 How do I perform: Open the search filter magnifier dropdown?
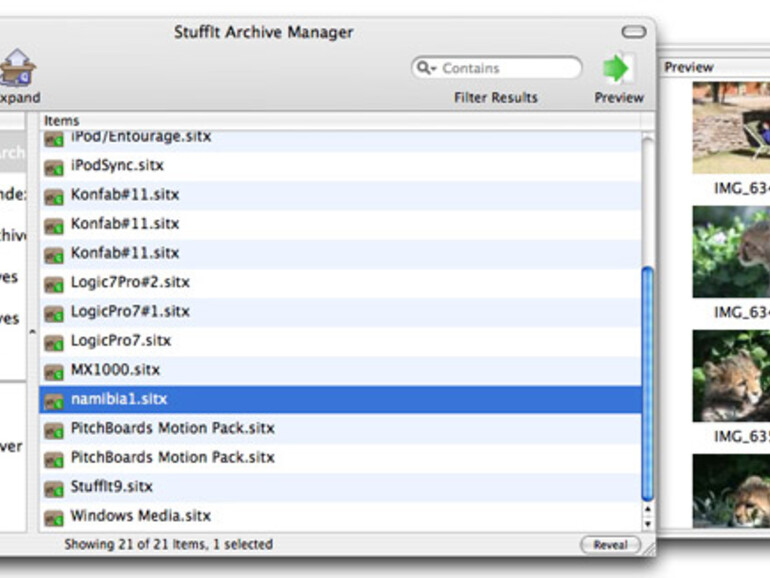tap(427, 68)
